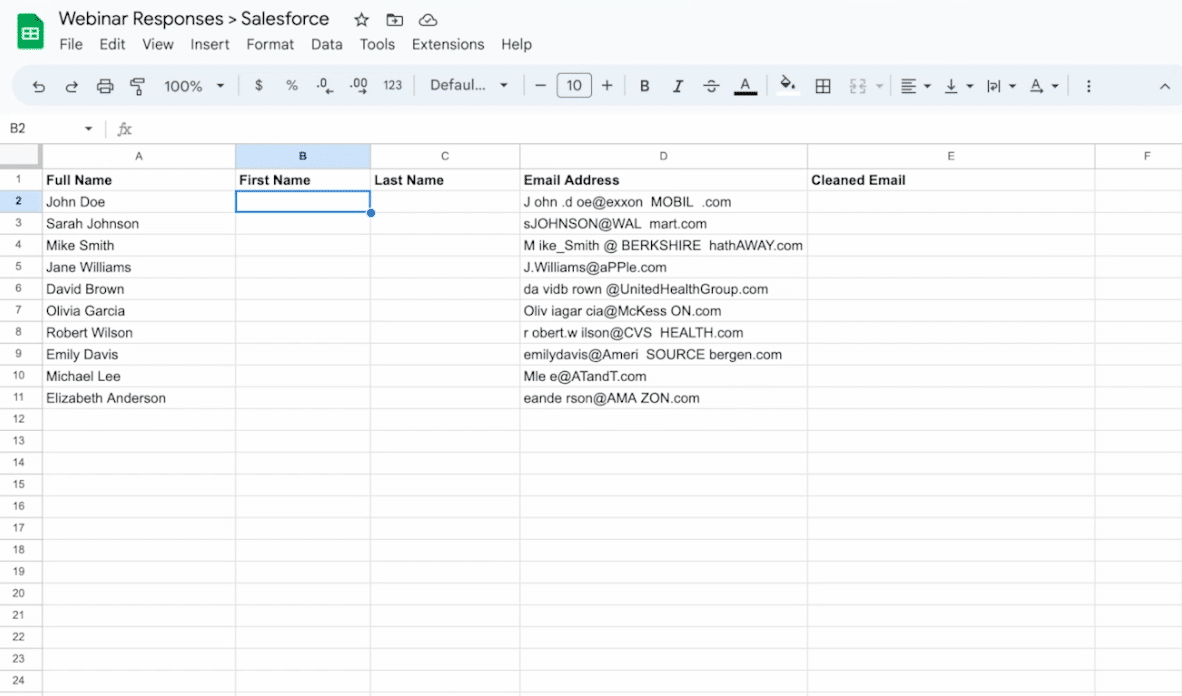1182x696 pixels.
Task: Star the document
Action: [x=362, y=20]
